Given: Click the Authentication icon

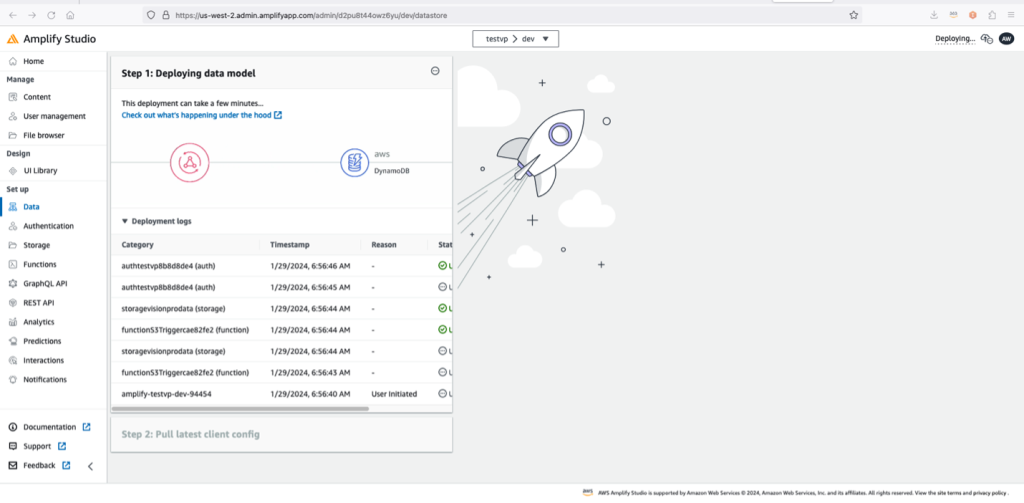Looking at the screenshot, I should (12, 226).
